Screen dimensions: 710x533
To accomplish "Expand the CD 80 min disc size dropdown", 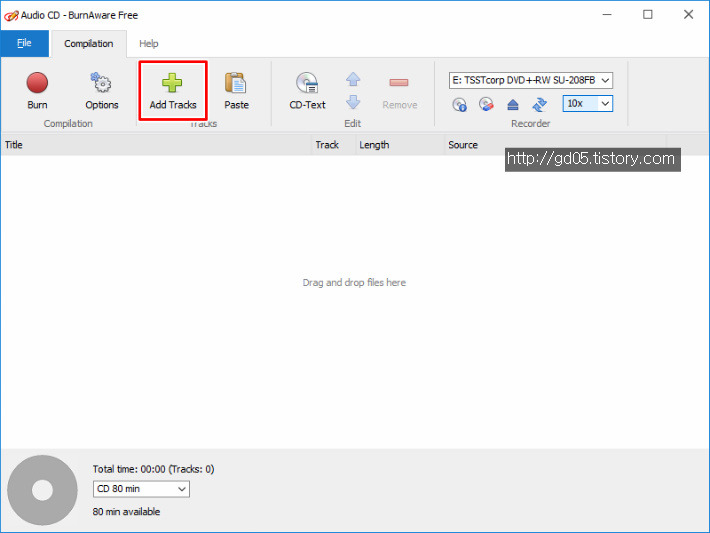I will pyautogui.click(x=141, y=489).
